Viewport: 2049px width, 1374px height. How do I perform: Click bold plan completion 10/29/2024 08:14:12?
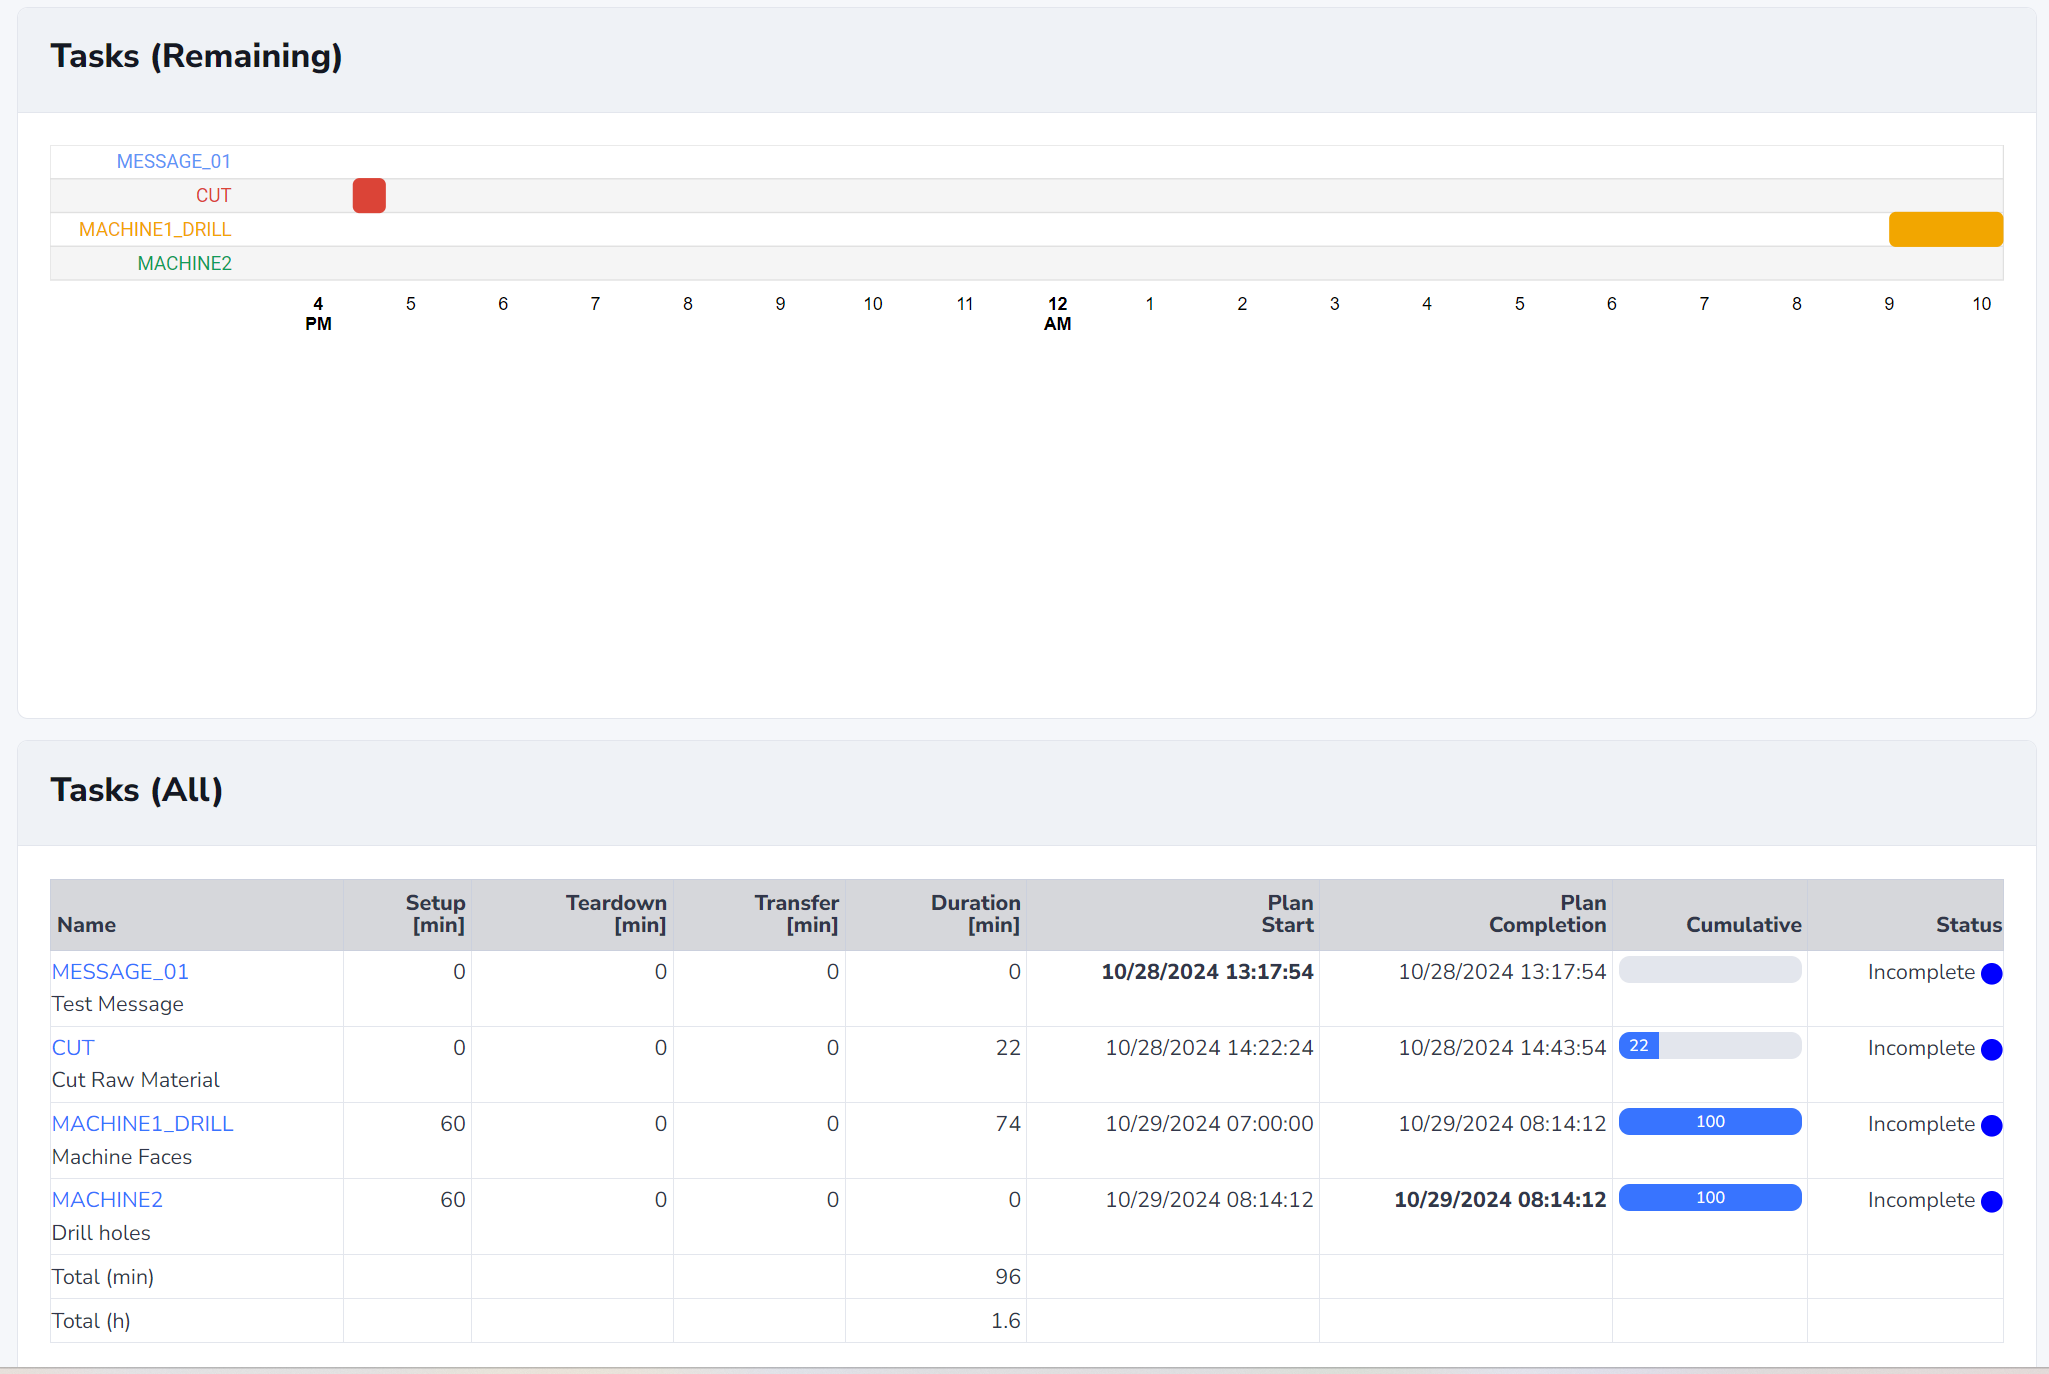pos(1500,1199)
